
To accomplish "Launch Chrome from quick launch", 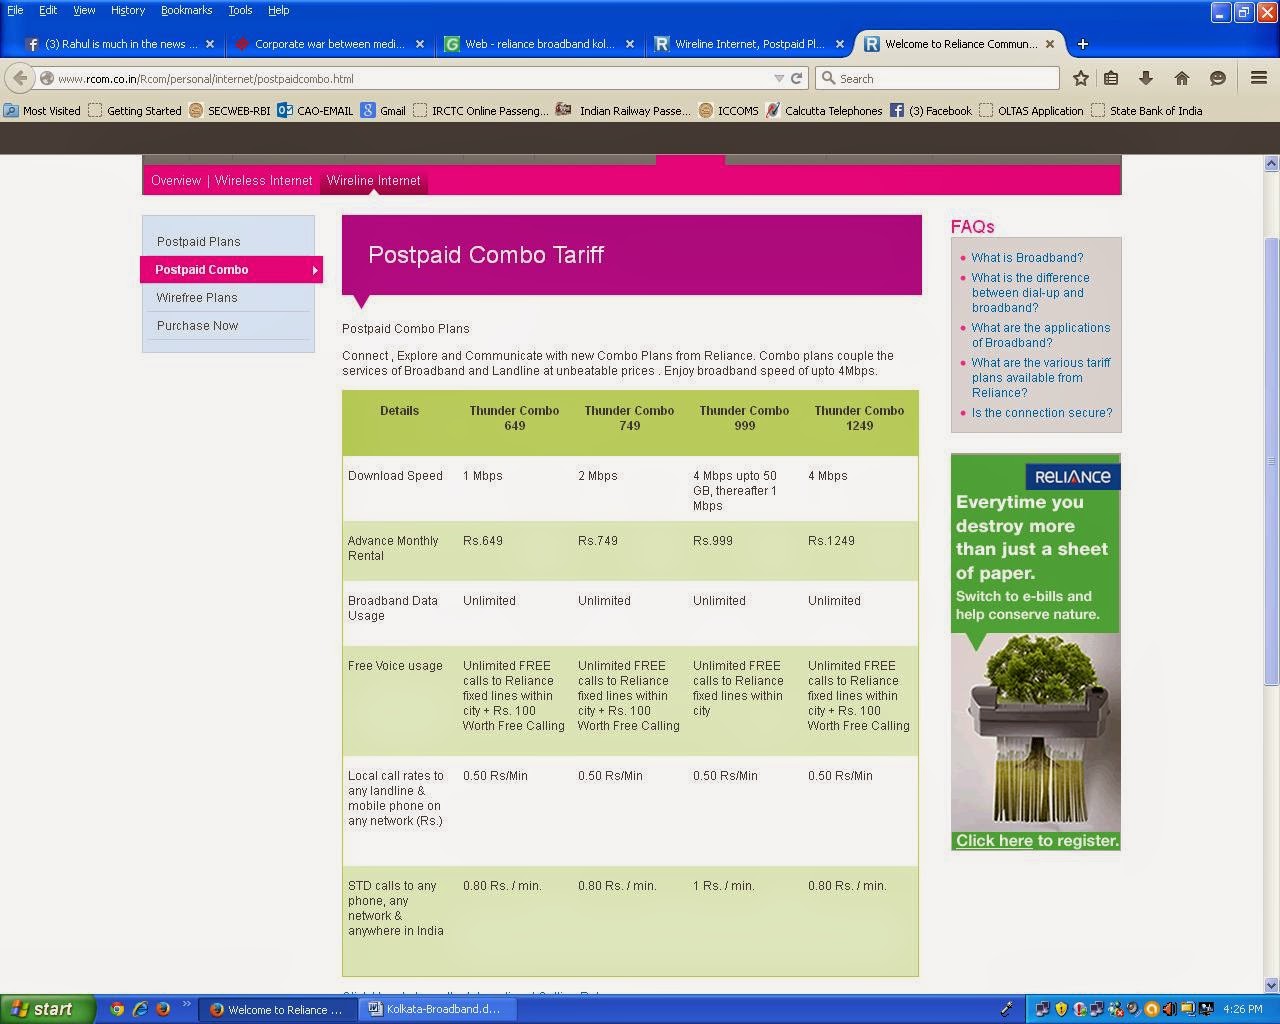I will click(116, 1009).
